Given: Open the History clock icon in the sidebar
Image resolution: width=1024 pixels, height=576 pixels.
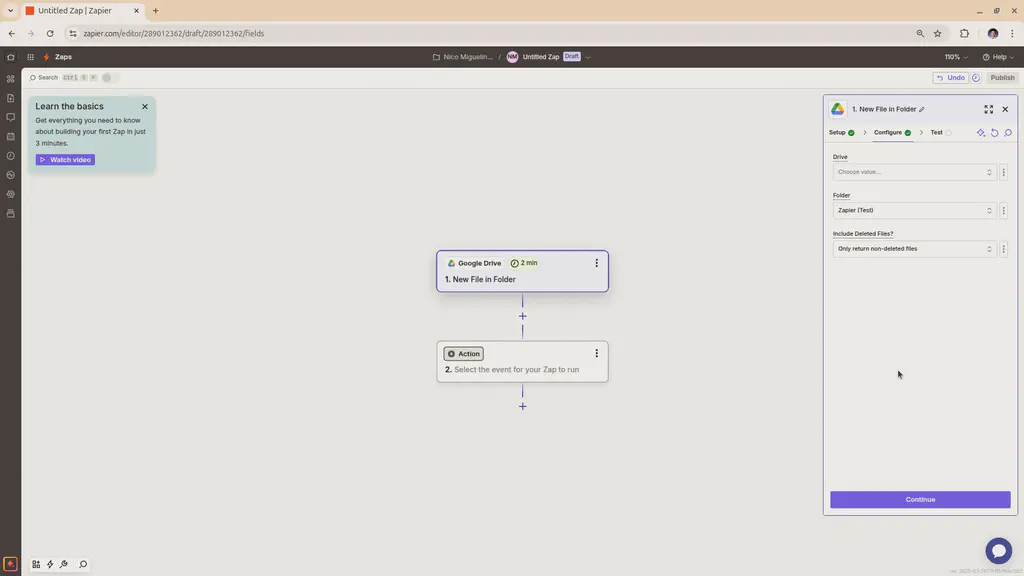Looking at the screenshot, I should [x=10, y=156].
